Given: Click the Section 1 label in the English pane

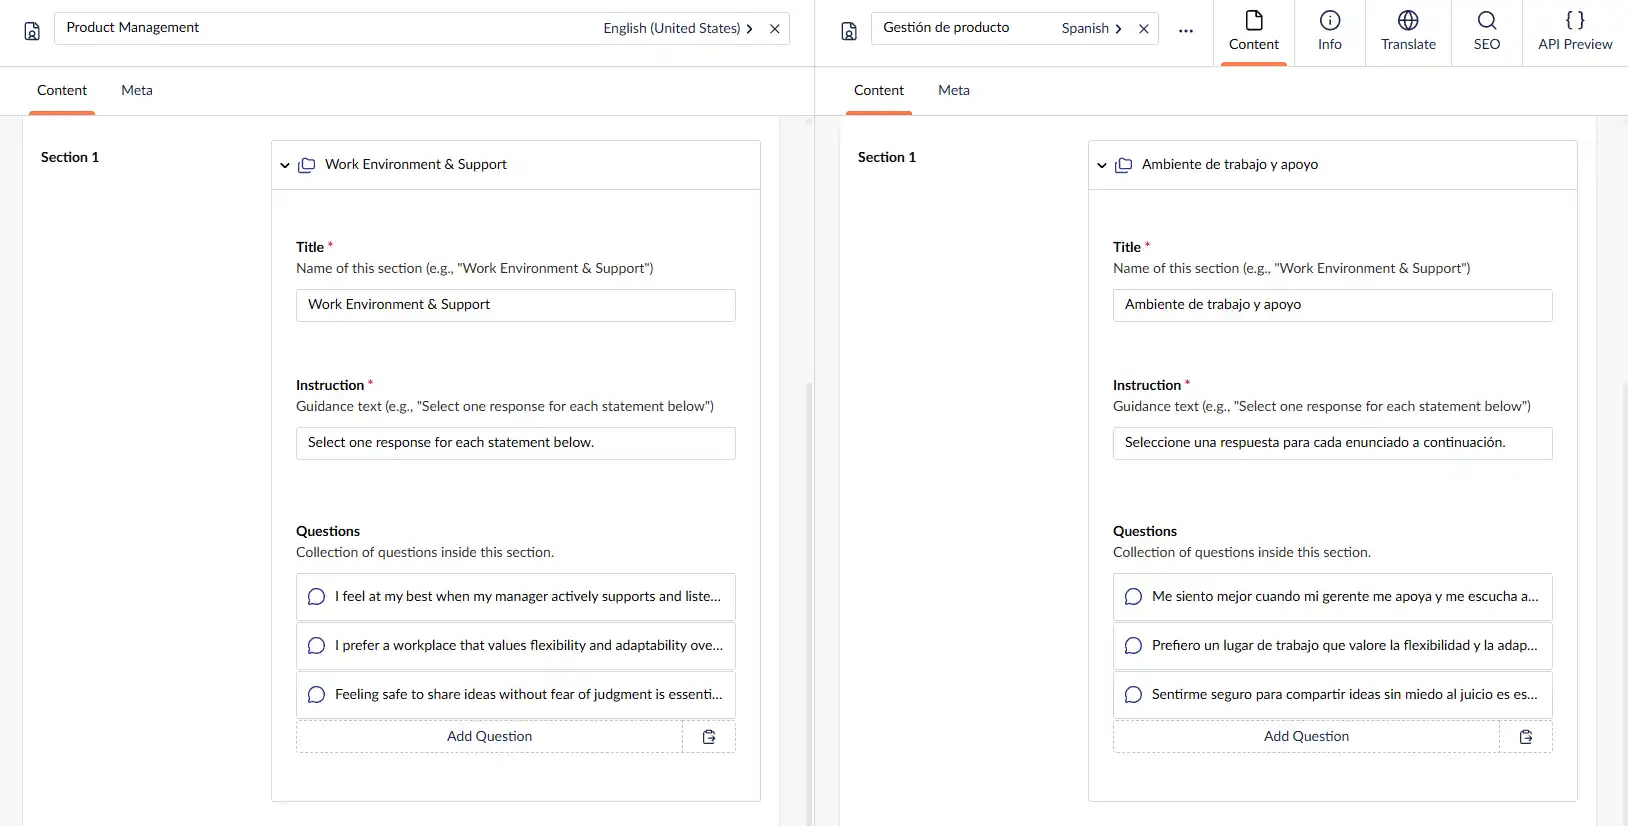Looking at the screenshot, I should click(70, 158).
